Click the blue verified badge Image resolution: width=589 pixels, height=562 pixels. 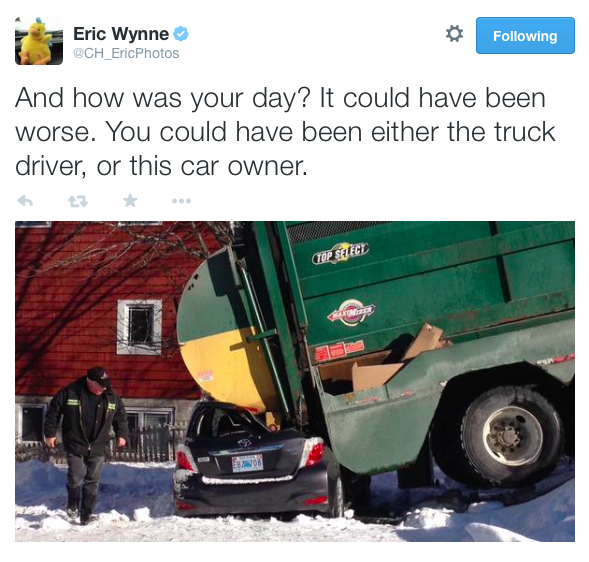click(181, 34)
